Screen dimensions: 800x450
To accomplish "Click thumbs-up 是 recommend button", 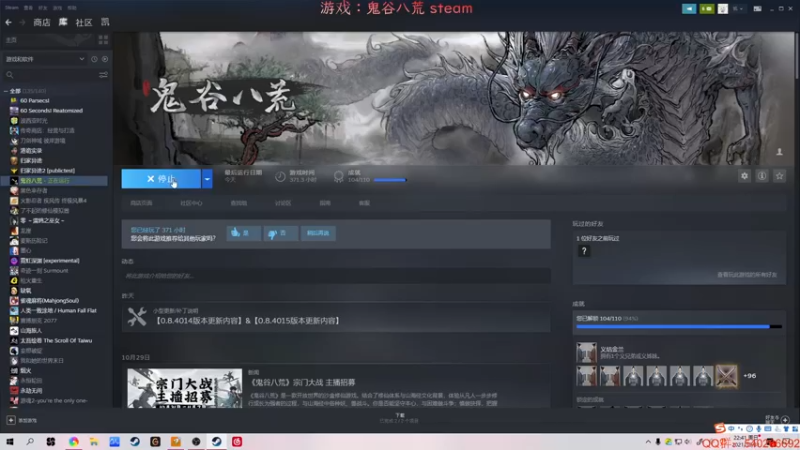I will pos(243,233).
